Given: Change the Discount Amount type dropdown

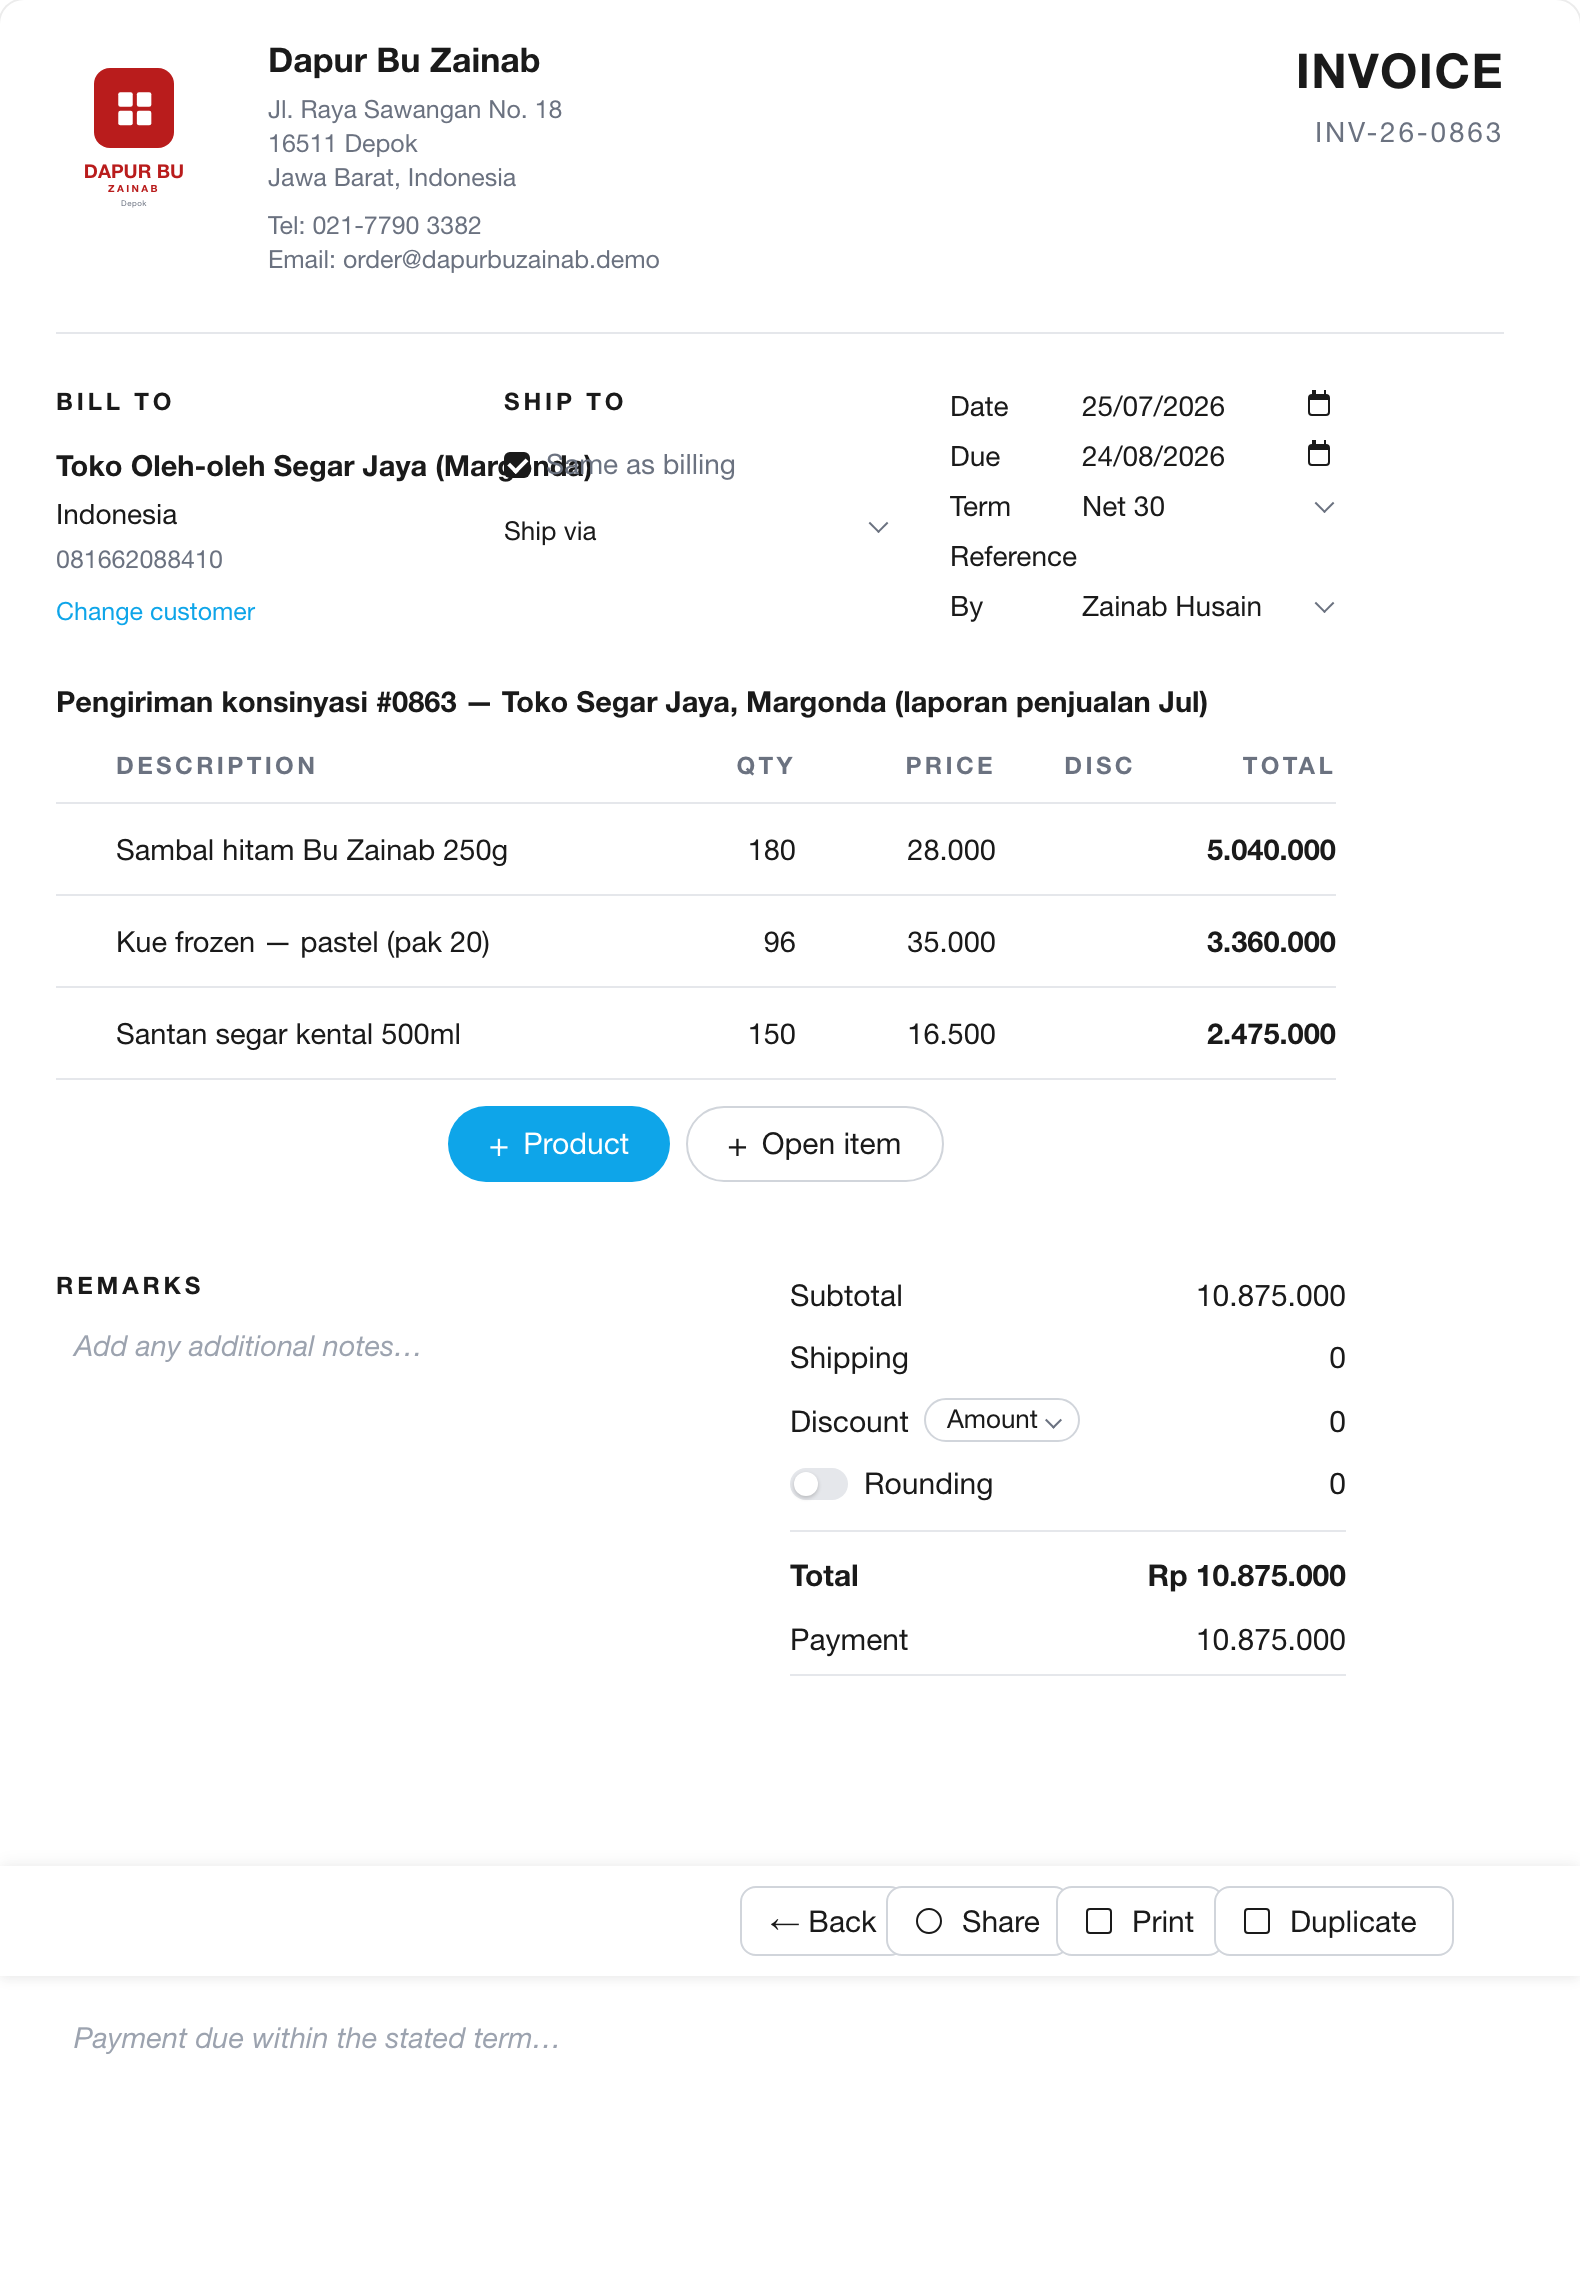Looking at the screenshot, I should tap(1002, 1420).
